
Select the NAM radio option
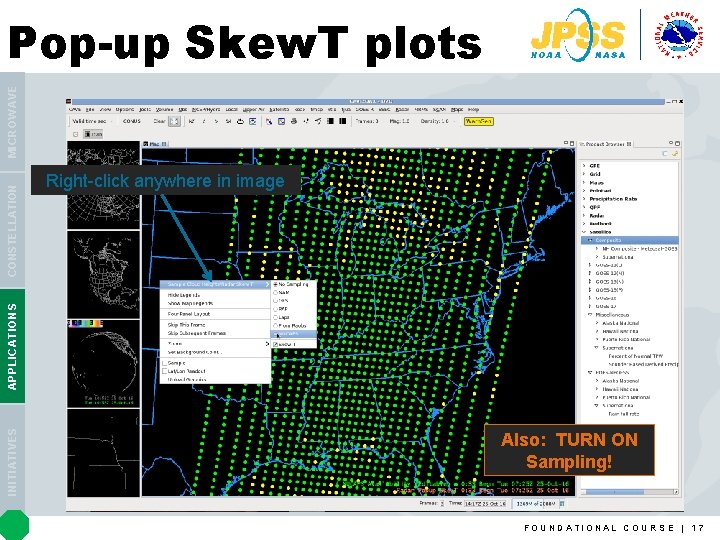pyautogui.click(x=281, y=292)
